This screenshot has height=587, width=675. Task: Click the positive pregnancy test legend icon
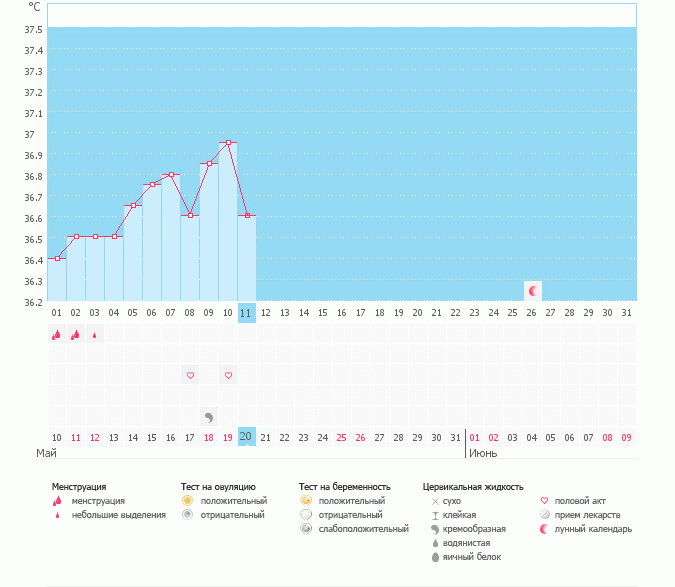(x=305, y=500)
